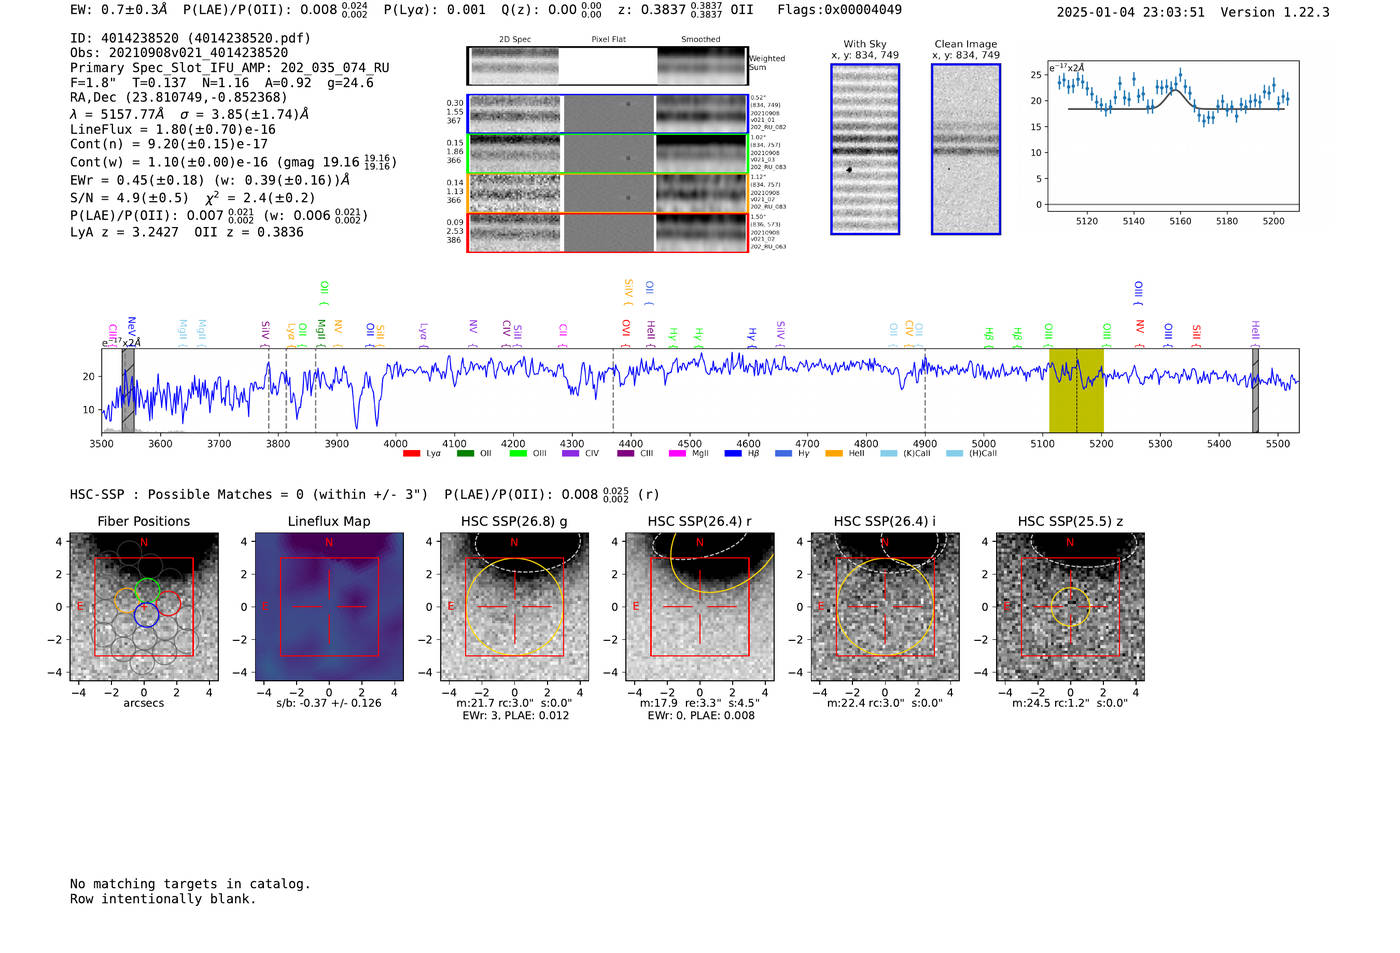Click the No matching targets in catalog text
Image resolution: width=1400 pixels, height=953 pixels.
pos(190,884)
